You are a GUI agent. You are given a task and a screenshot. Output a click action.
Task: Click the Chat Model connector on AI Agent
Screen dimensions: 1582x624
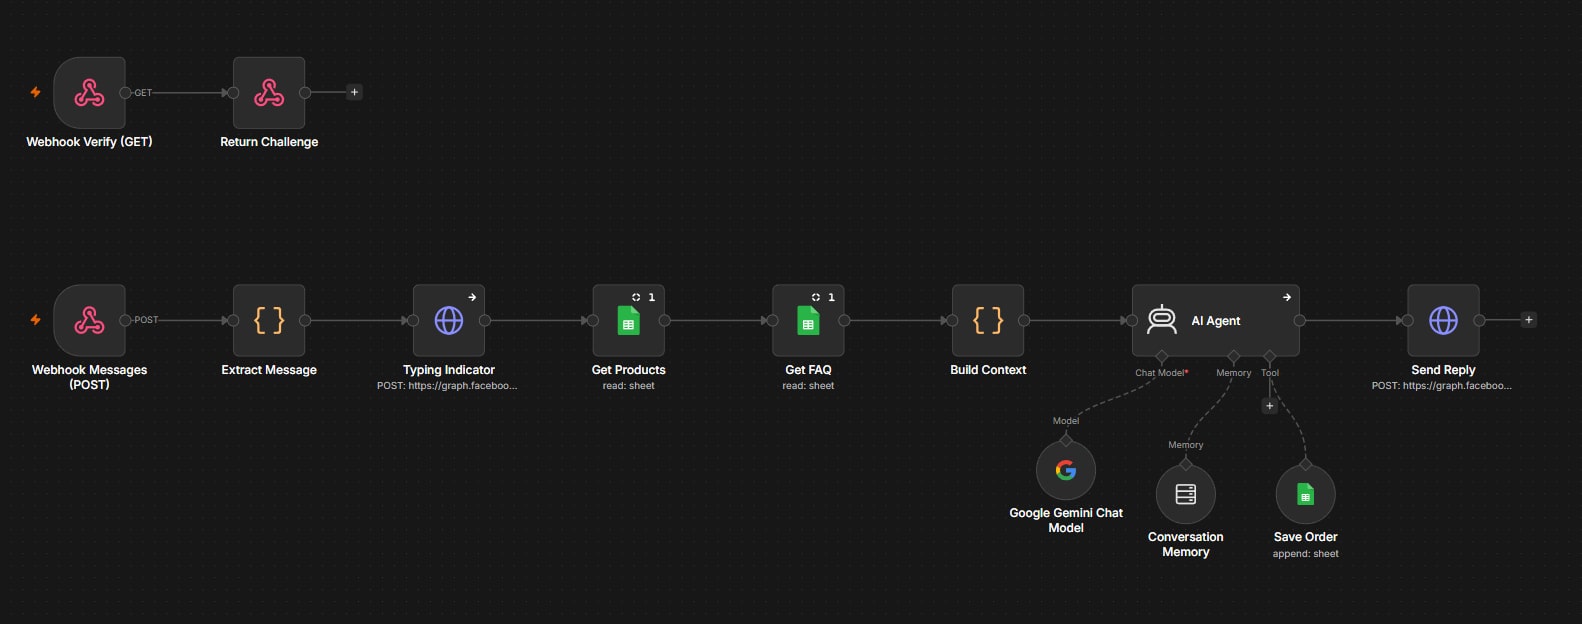(x=1161, y=356)
